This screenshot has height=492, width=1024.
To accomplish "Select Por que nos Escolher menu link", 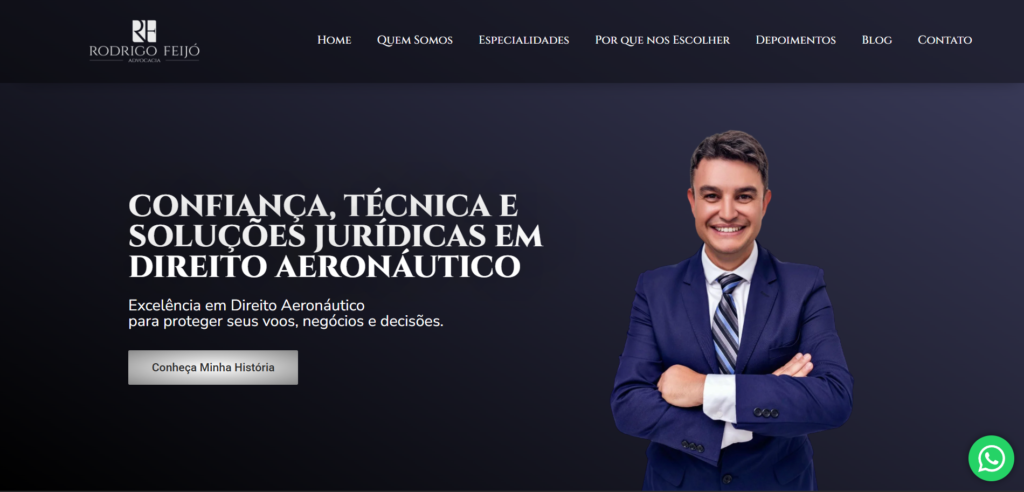I will pos(662,40).
